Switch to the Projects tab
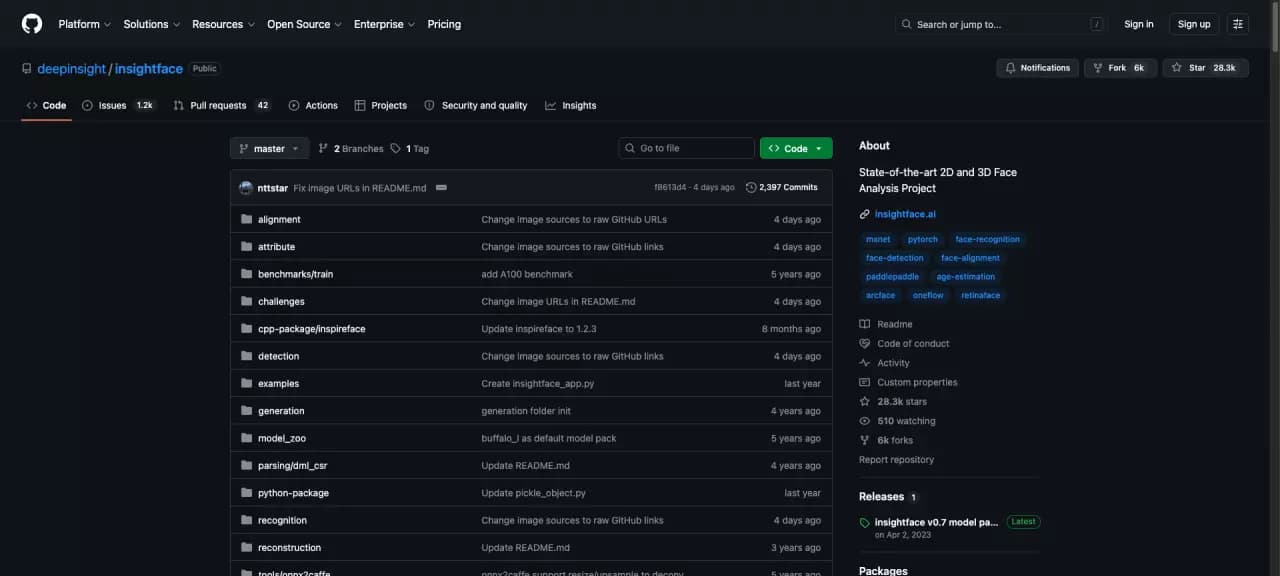 [381, 105]
